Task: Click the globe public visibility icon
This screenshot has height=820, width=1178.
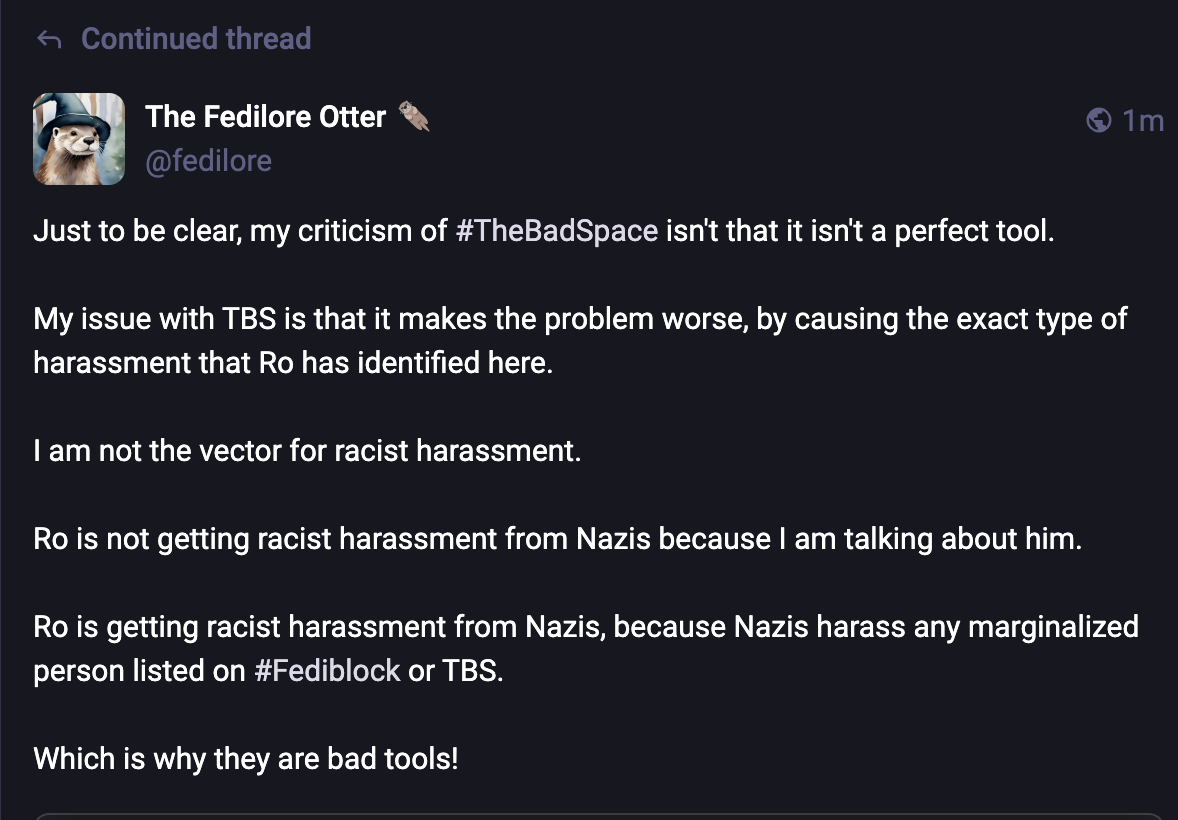Action: pos(1098,121)
